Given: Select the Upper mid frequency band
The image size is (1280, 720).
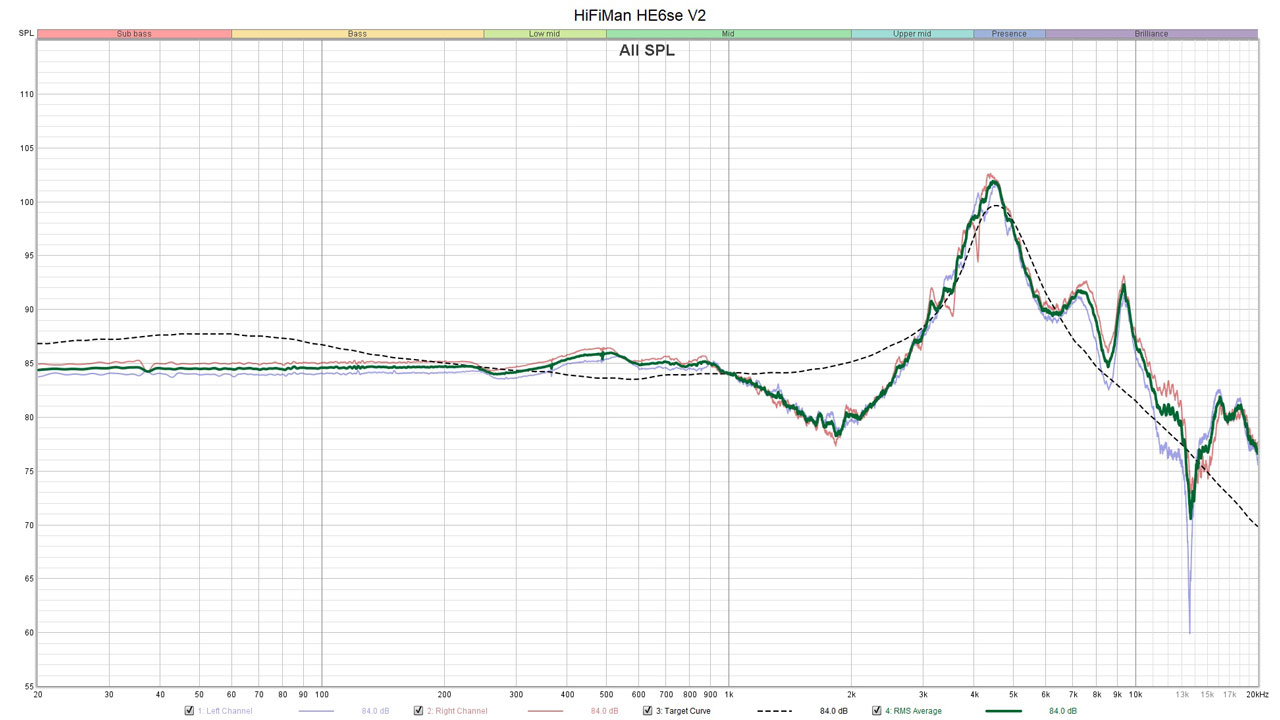Looking at the screenshot, I should point(912,34).
